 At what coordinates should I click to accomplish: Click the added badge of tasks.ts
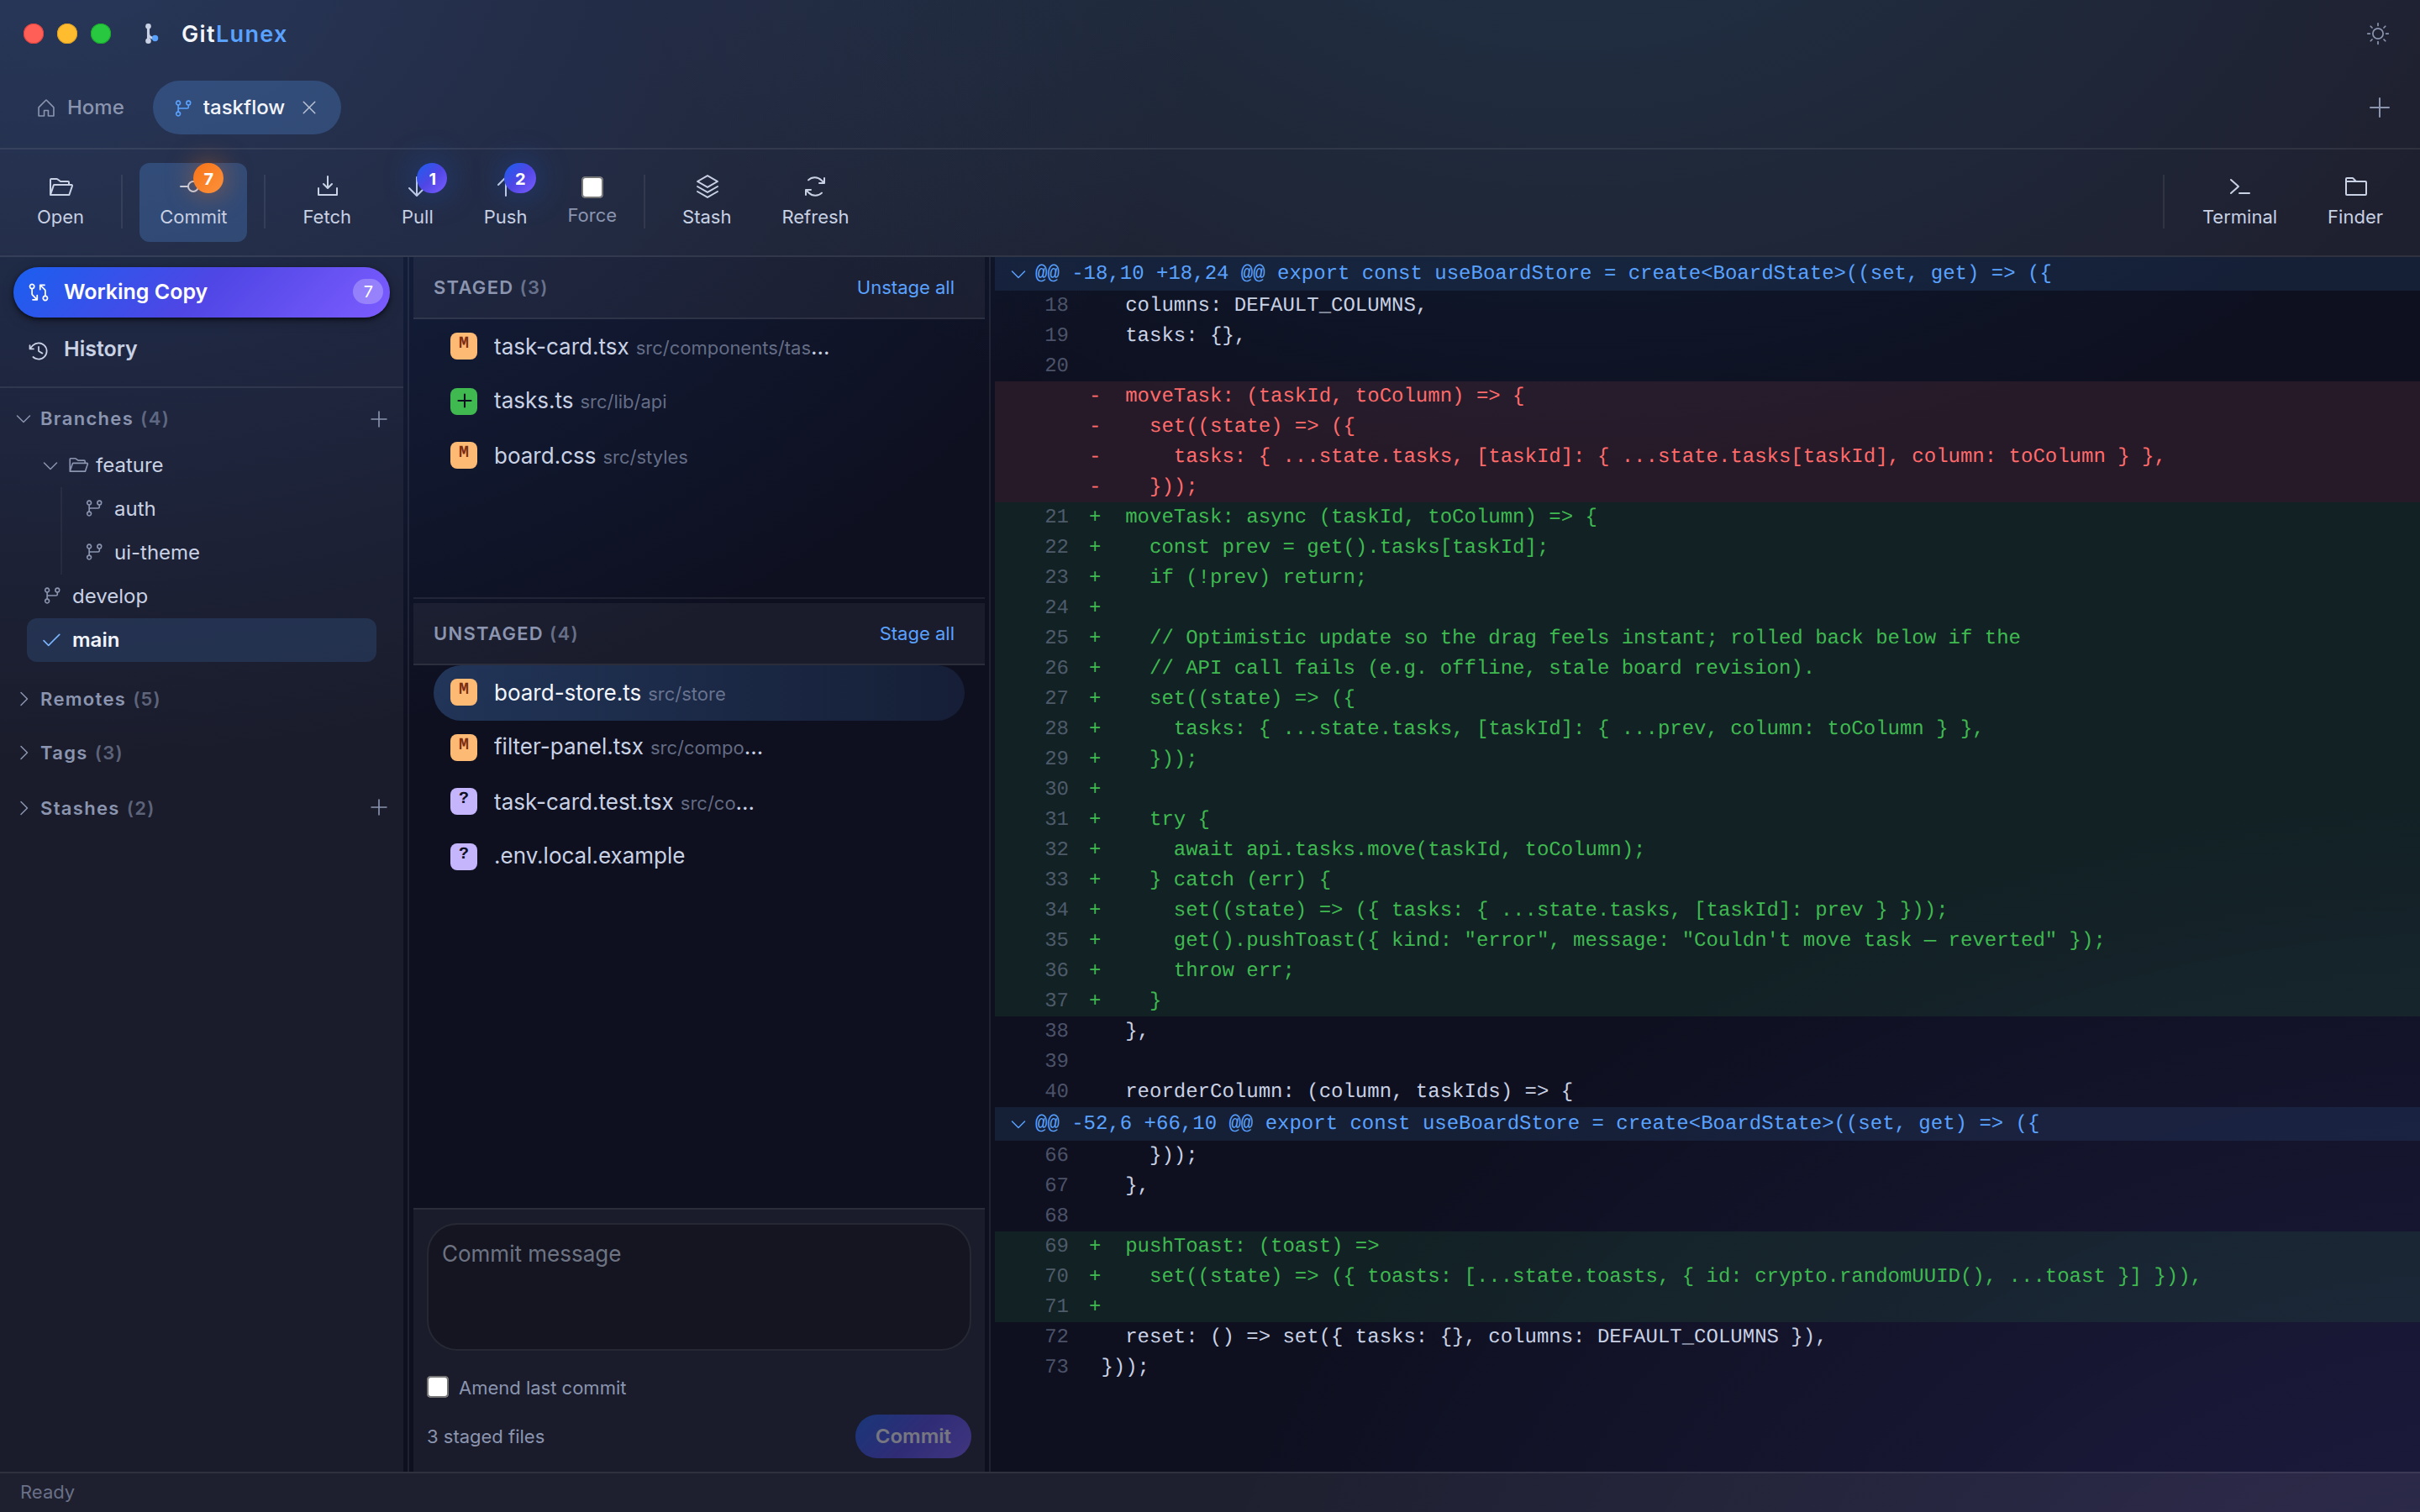pyautogui.click(x=464, y=401)
